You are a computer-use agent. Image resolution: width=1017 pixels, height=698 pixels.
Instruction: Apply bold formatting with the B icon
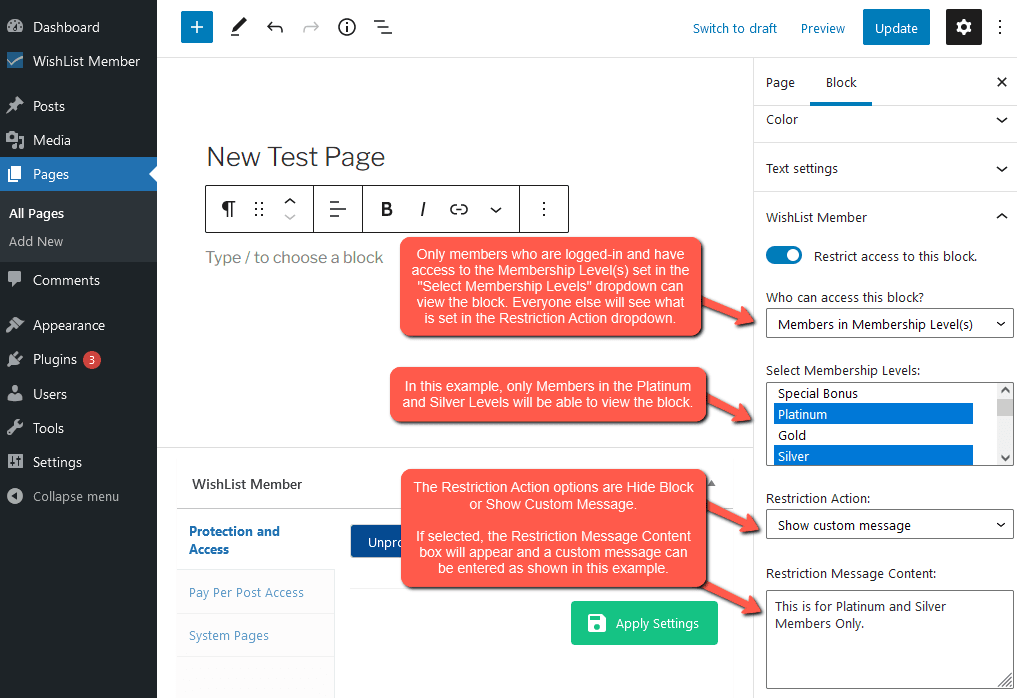pyautogui.click(x=387, y=209)
